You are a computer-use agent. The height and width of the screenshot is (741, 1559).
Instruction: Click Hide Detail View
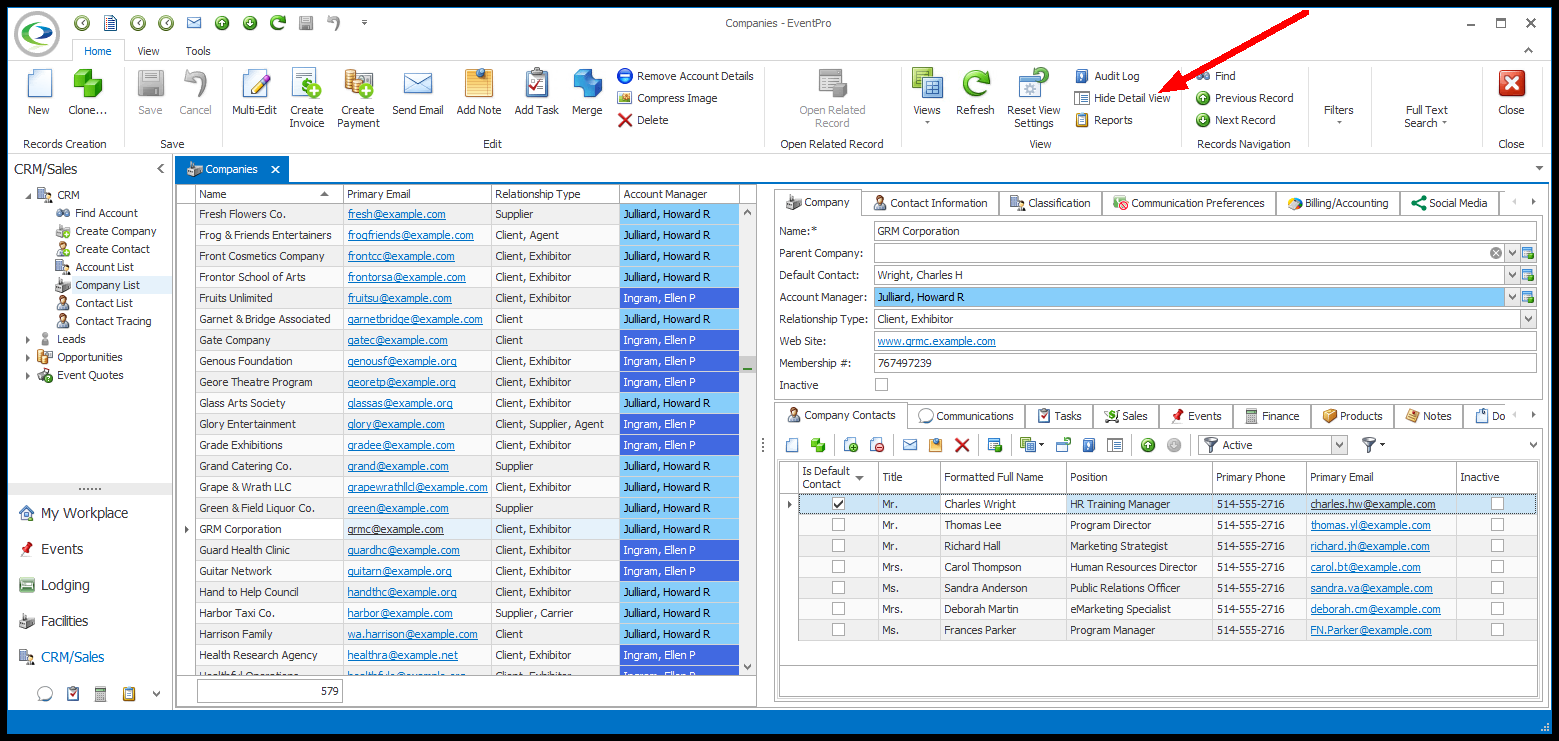click(1122, 98)
